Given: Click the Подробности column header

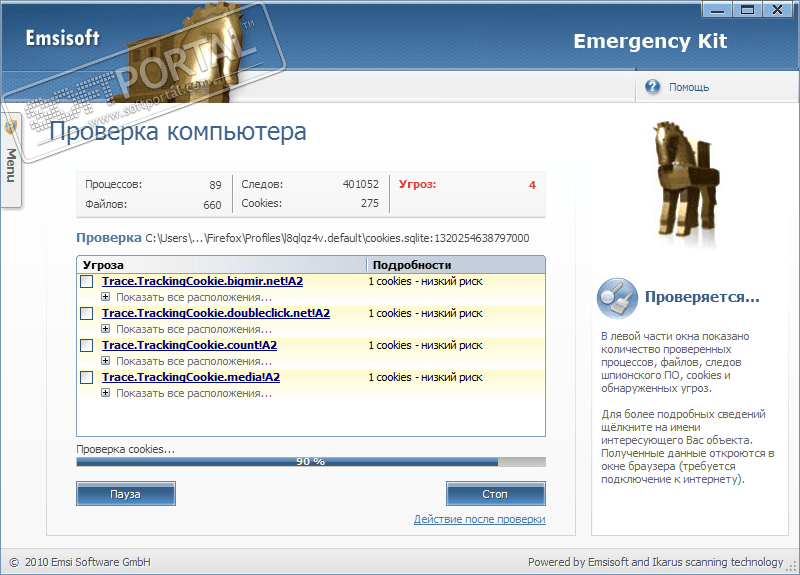Looking at the screenshot, I should [456, 265].
